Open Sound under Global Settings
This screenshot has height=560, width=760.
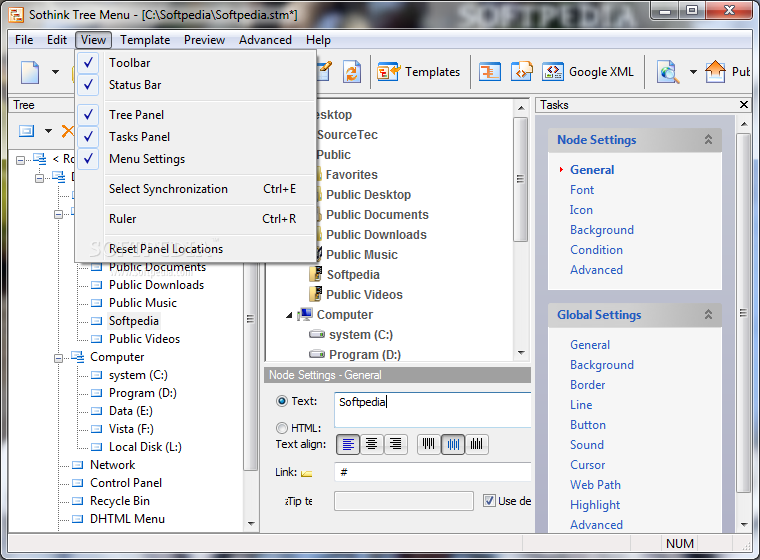[x=586, y=445]
